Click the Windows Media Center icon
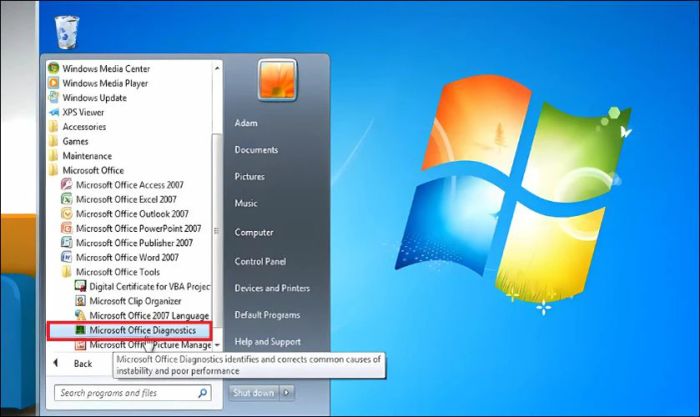 (x=54, y=68)
